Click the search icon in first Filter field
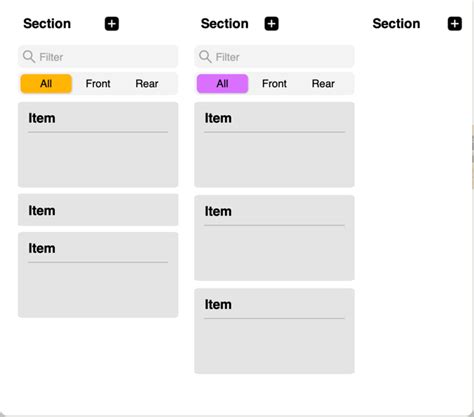474x417 pixels. (29, 57)
